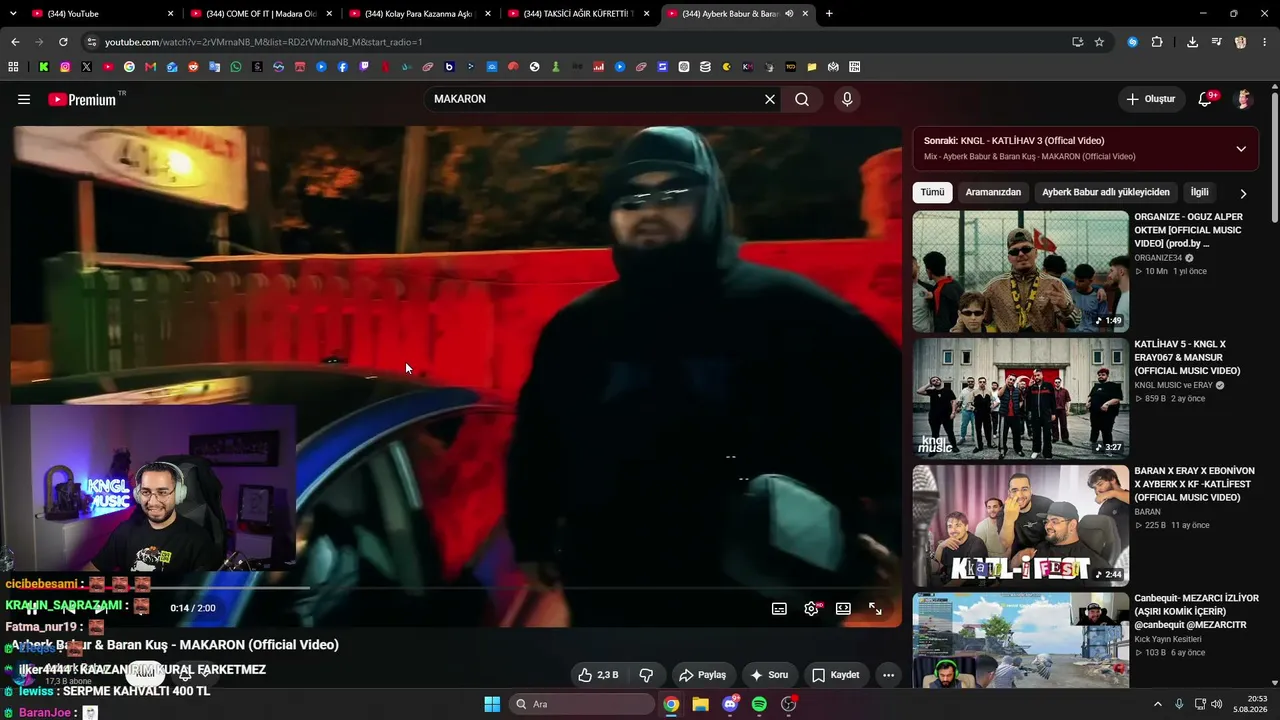Screen dimensions: 1280x720
Task: Open the Kick bookmark
Action: (x=44, y=67)
